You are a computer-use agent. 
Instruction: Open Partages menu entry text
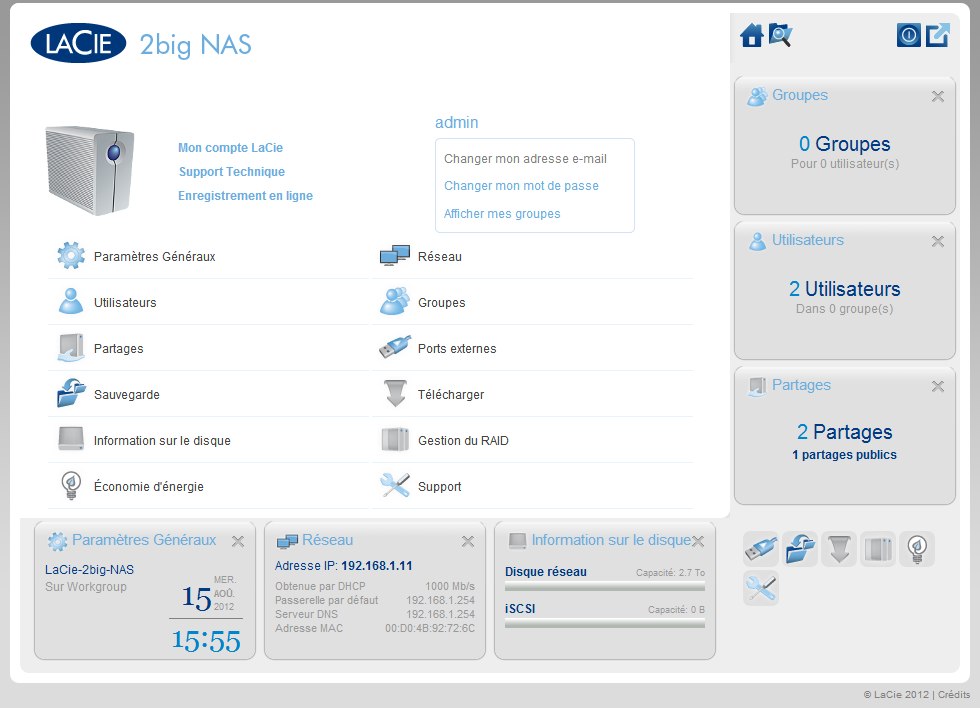(118, 349)
